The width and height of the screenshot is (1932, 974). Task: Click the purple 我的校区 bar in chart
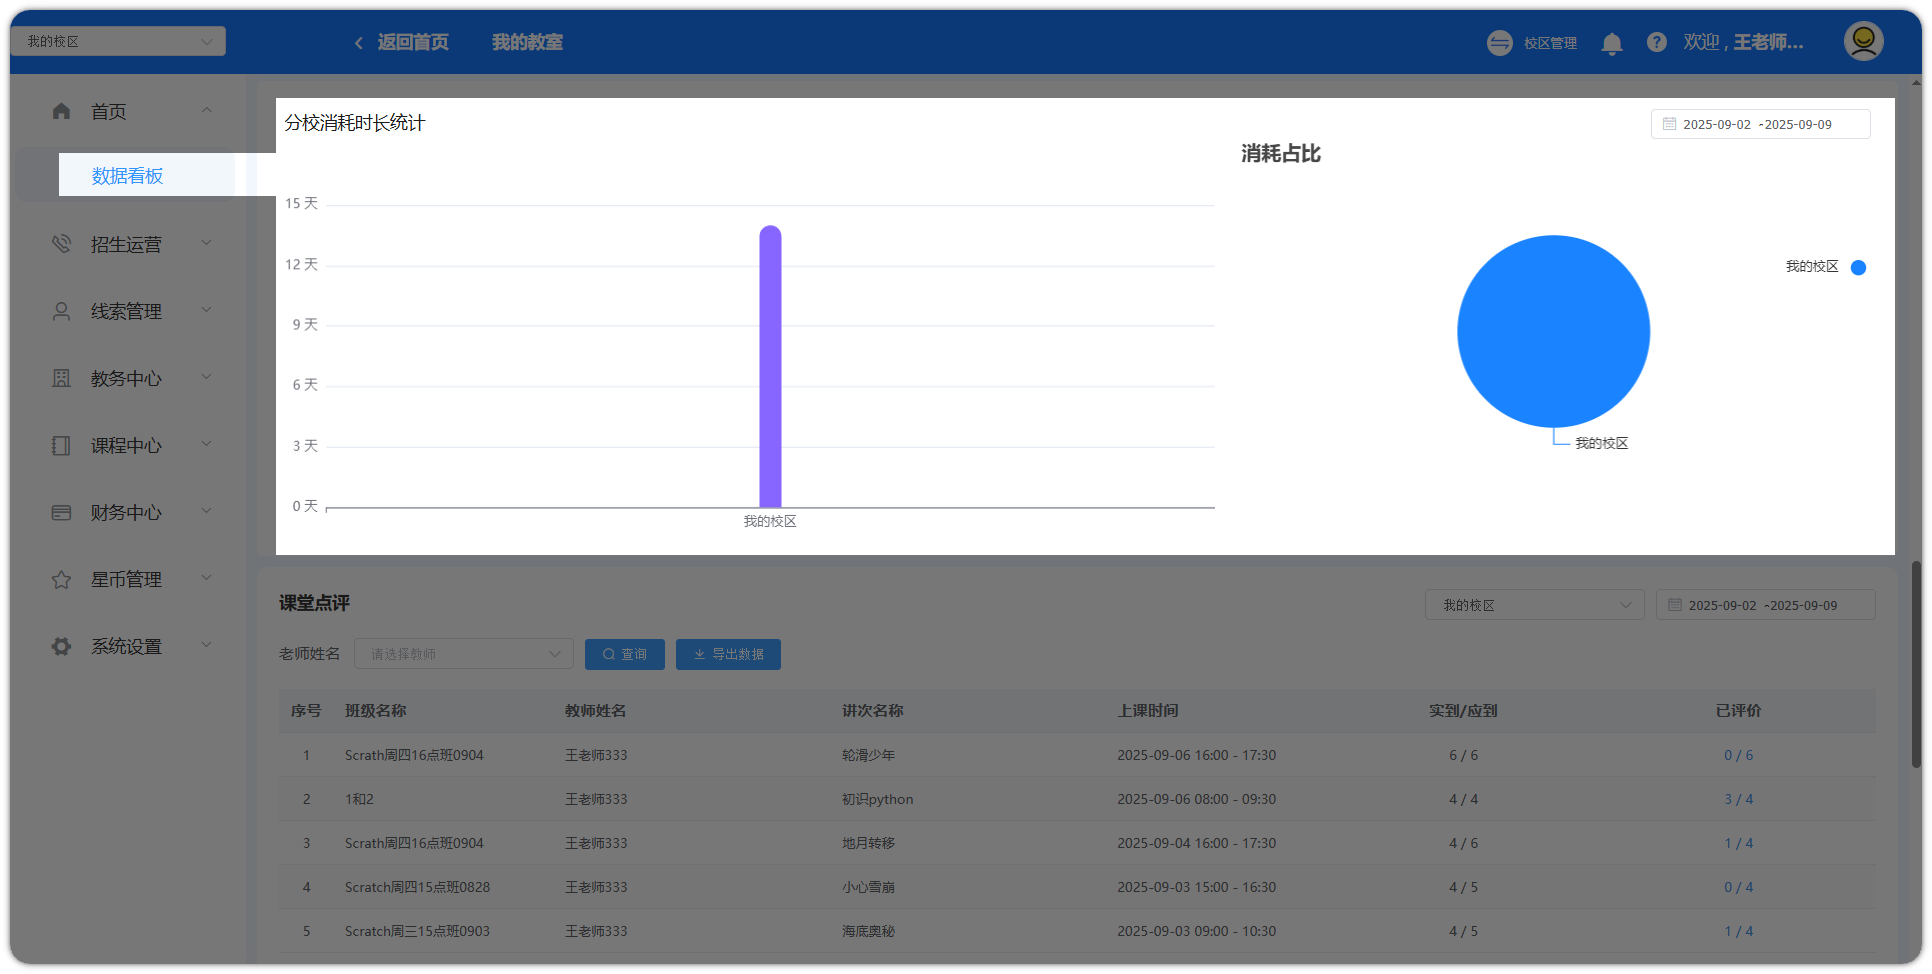click(770, 367)
